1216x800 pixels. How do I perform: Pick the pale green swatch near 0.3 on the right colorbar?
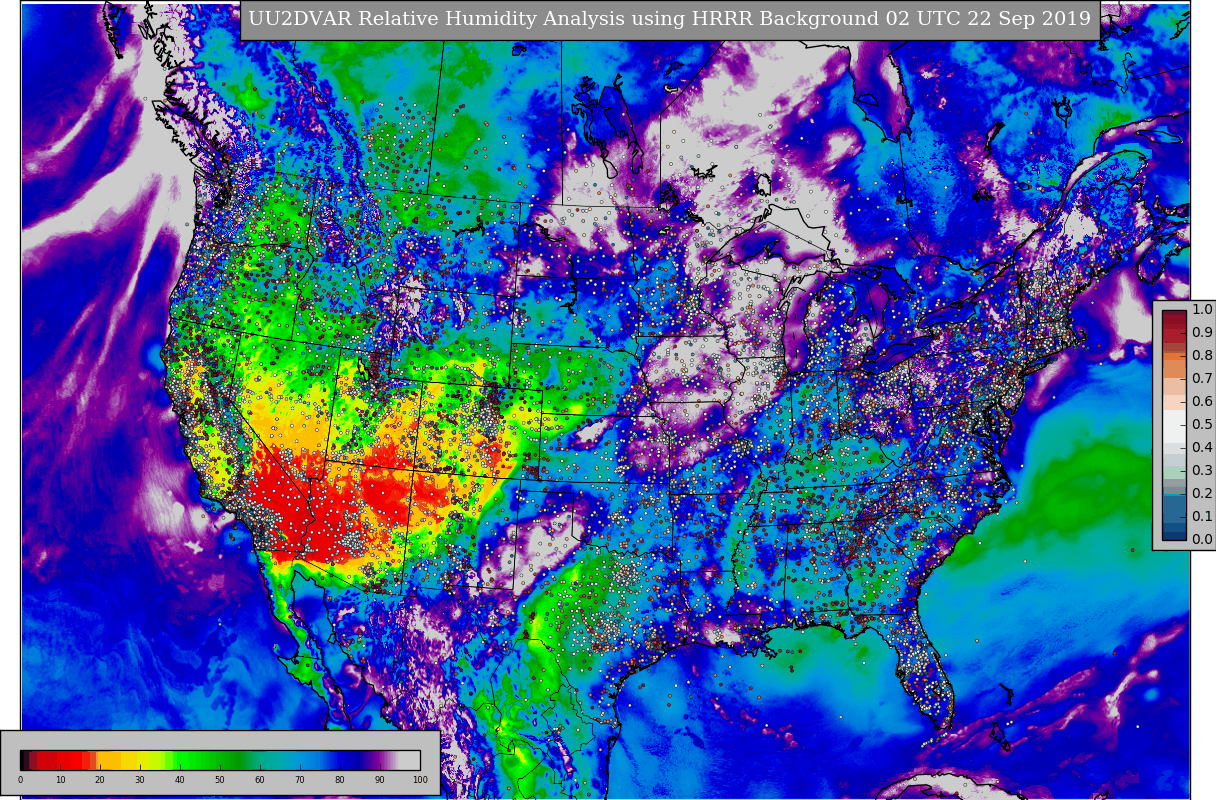pyautogui.click(x=1175, y=472)
